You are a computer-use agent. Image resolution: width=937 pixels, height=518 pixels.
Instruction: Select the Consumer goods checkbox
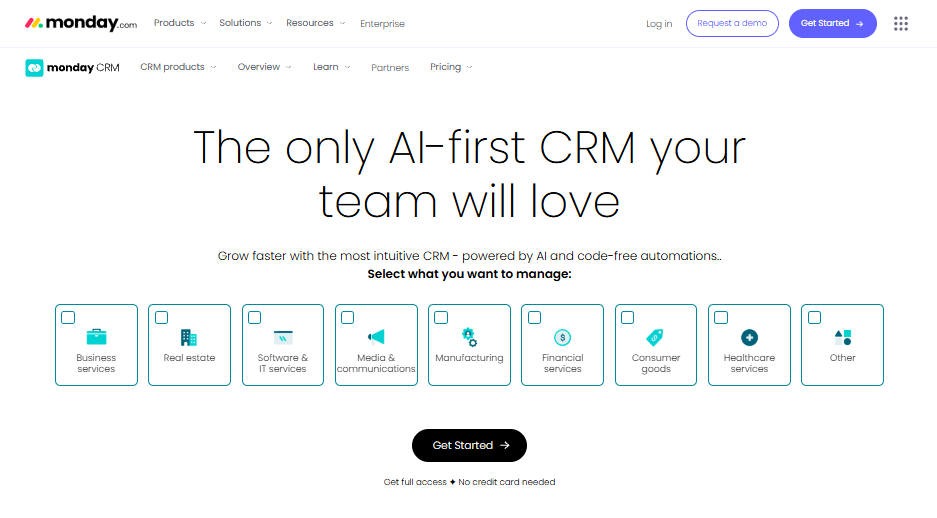(627, 317)
